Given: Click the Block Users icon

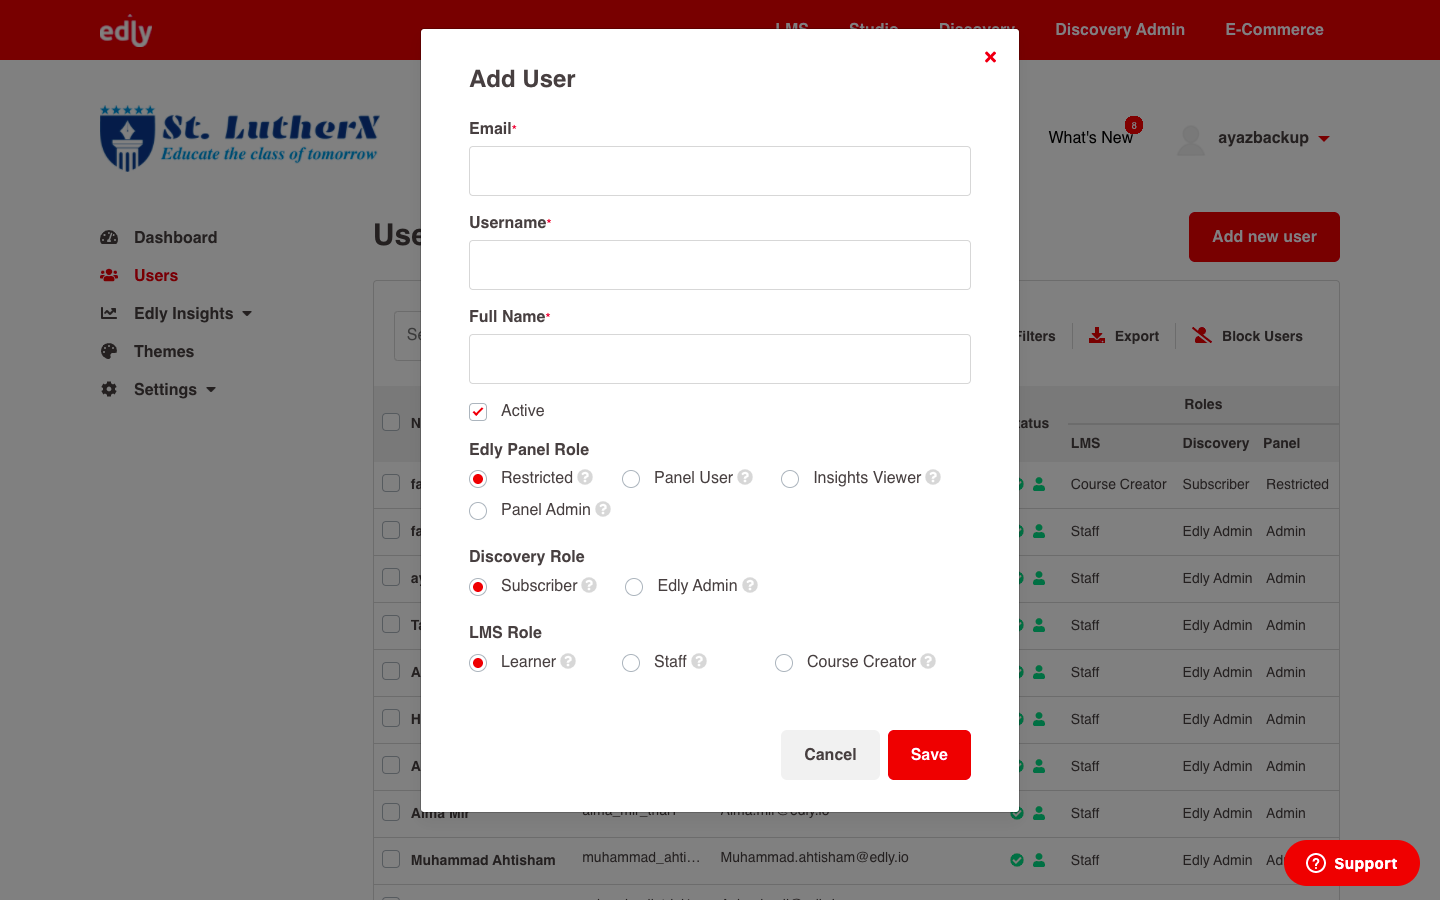Looking at the screenshot, I should [x=1200, y=335].
